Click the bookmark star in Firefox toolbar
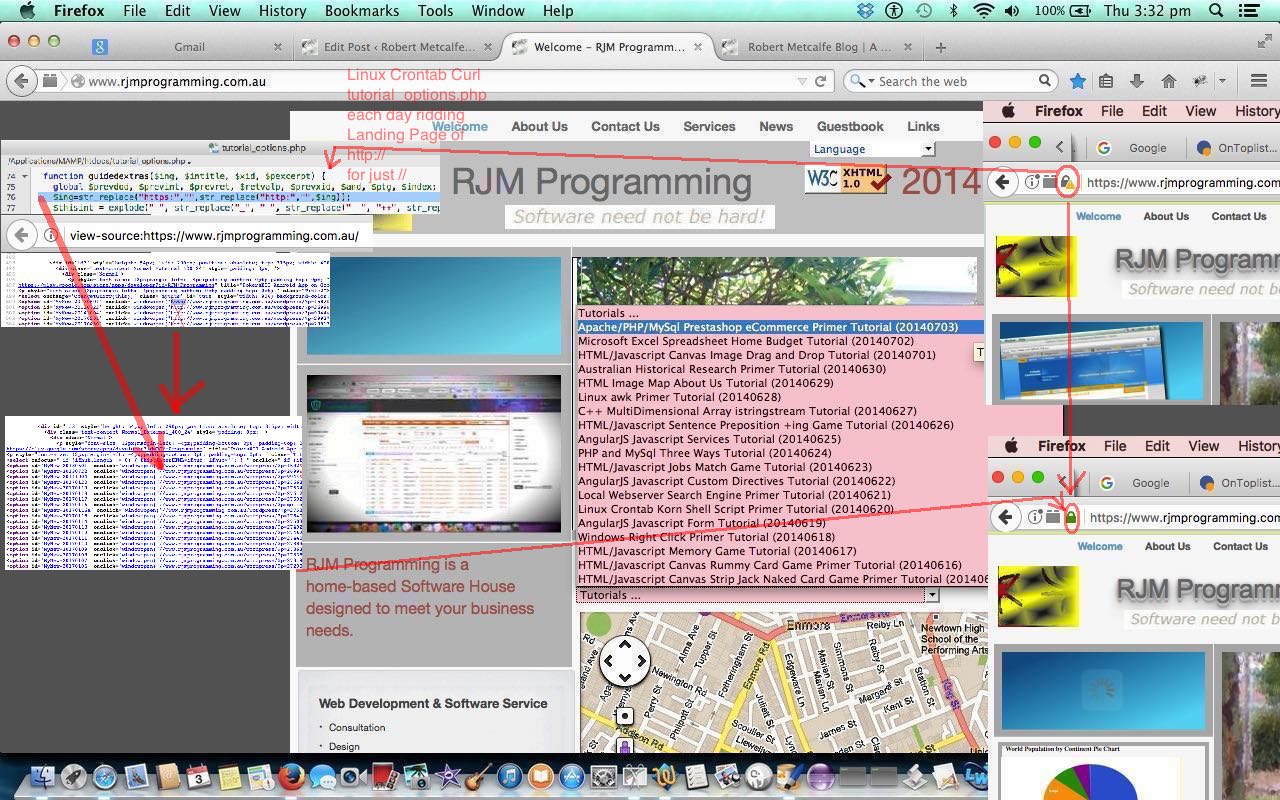The height and width of the screenshot is (800, 1280). [1078, 81]
